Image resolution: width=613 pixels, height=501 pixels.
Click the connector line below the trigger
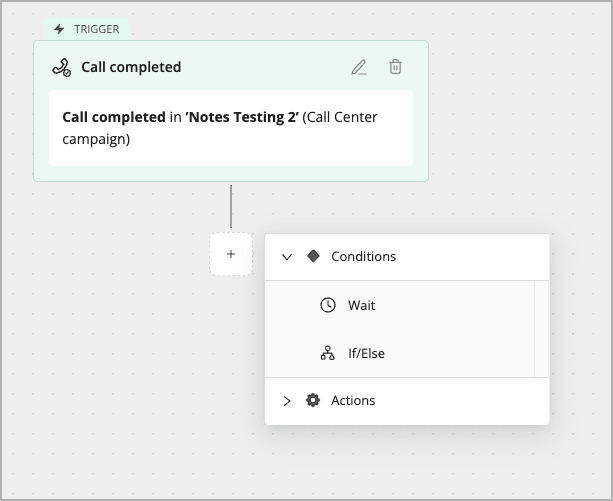point(231,206)
